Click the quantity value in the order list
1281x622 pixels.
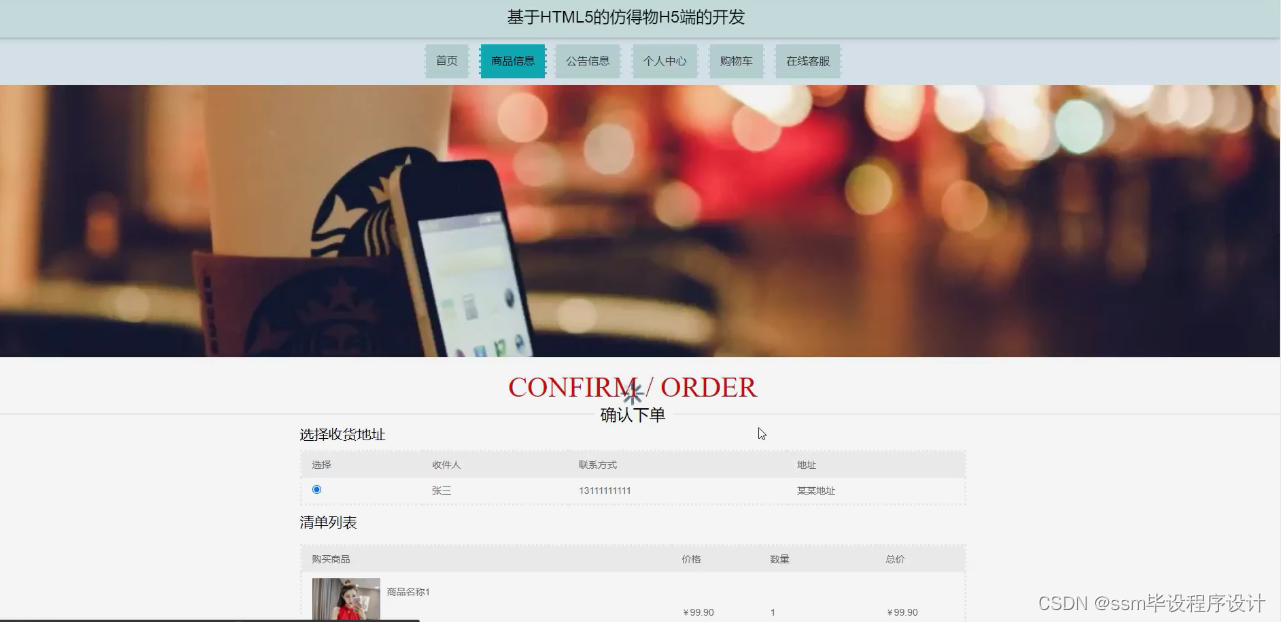pos(771,612)
